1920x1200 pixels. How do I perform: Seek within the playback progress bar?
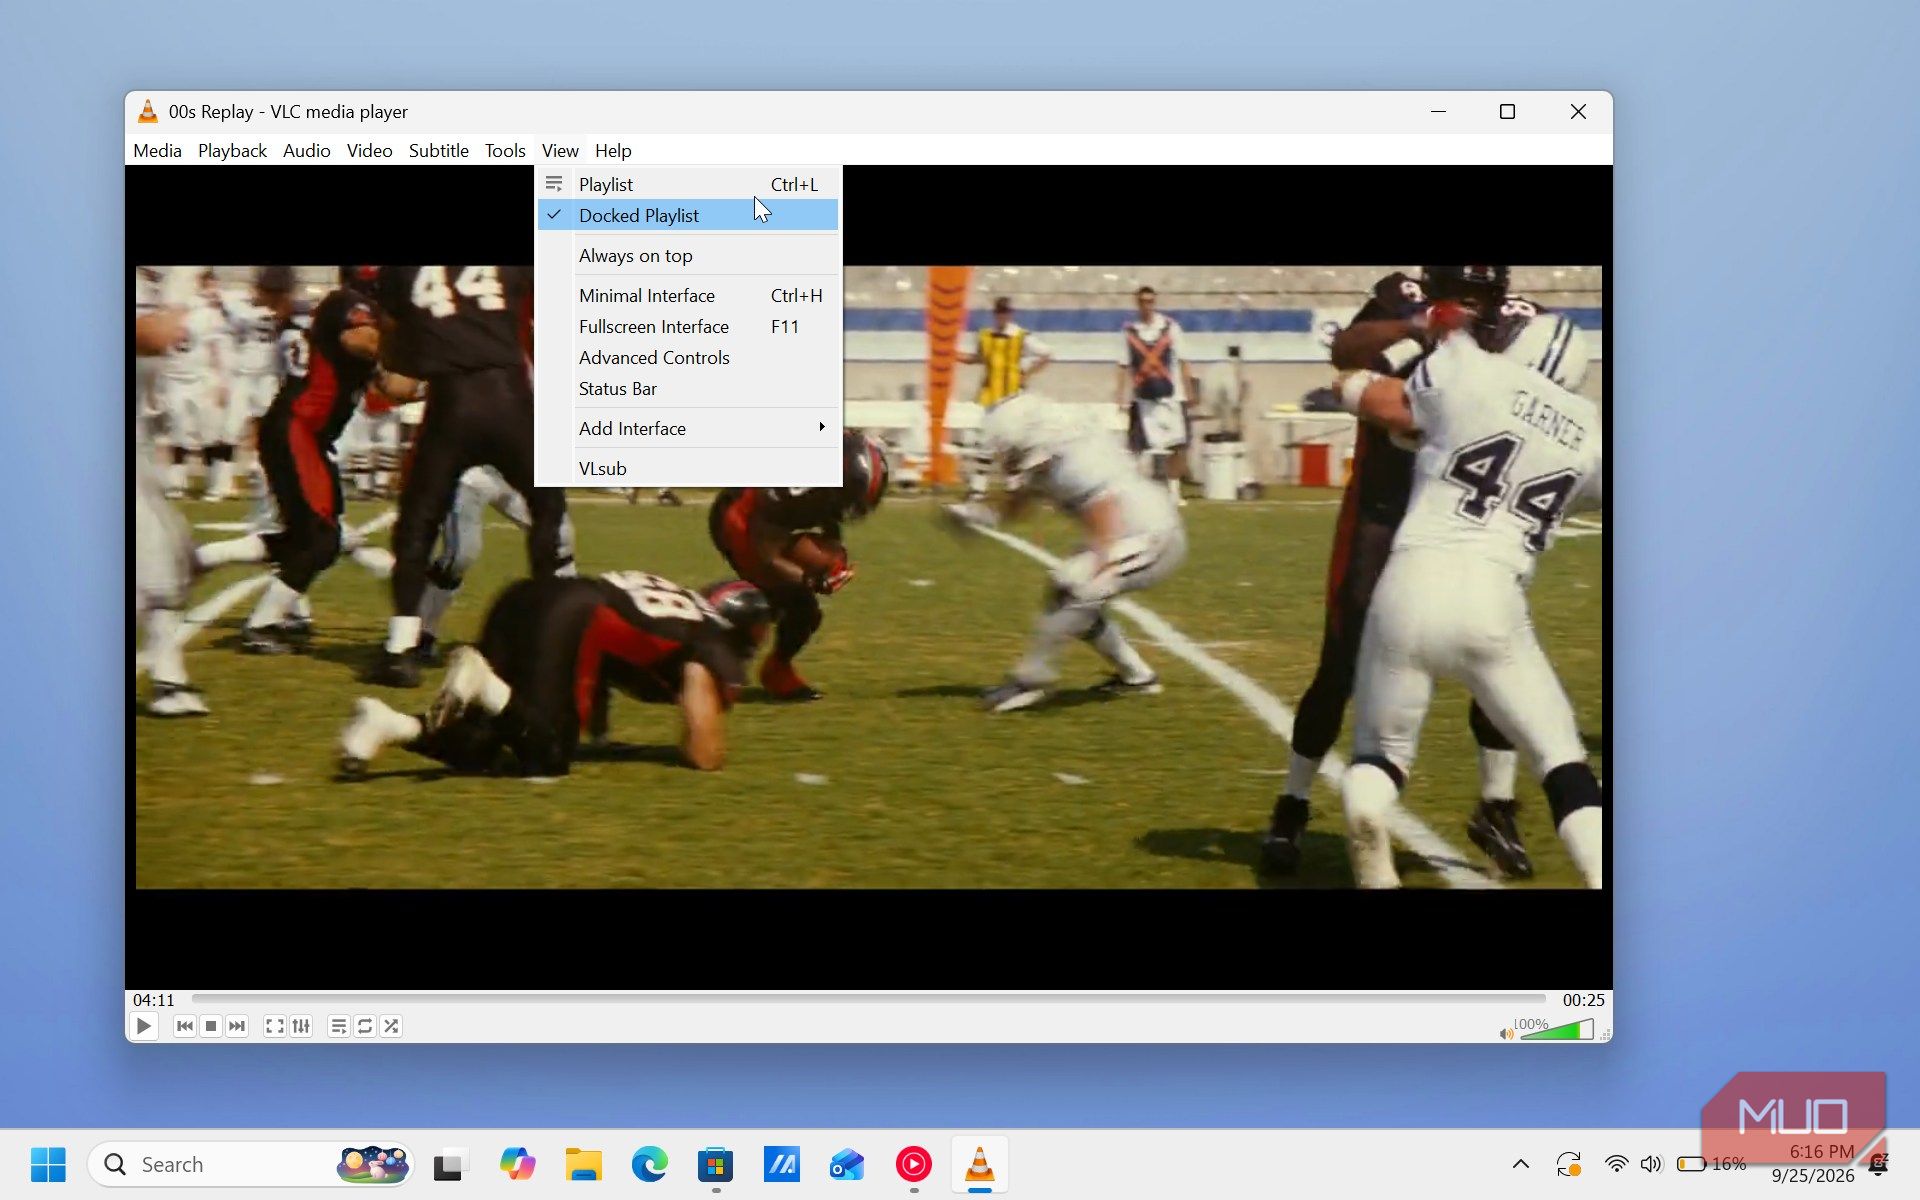tap(868, 999)
